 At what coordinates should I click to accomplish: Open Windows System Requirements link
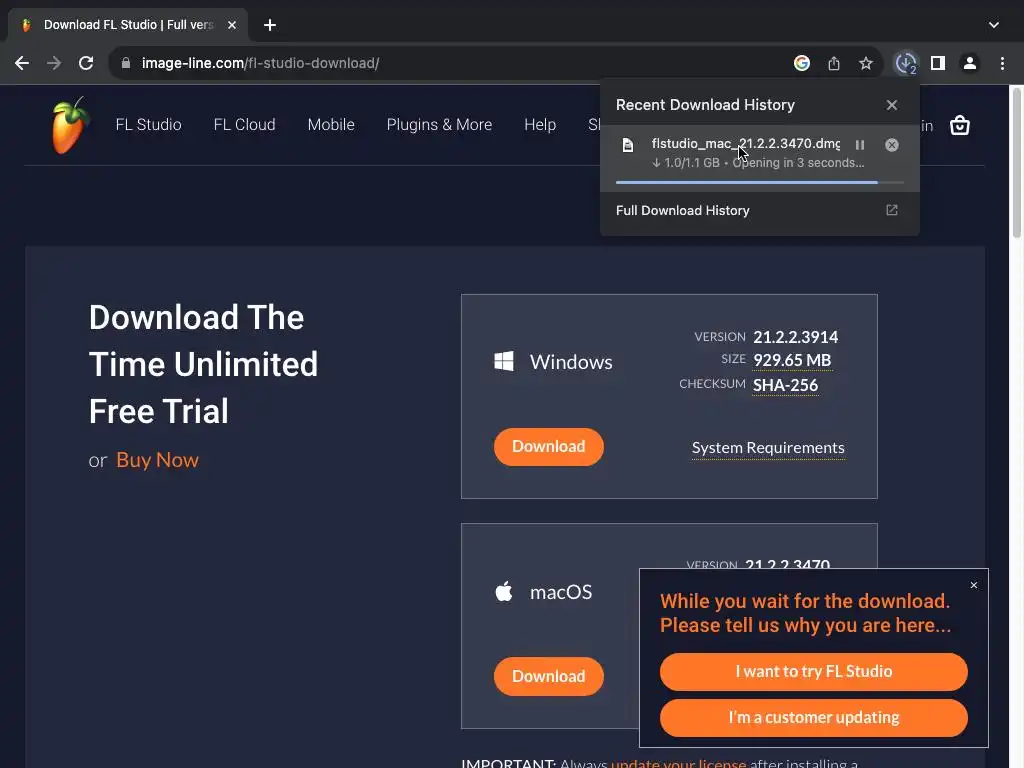768,448
